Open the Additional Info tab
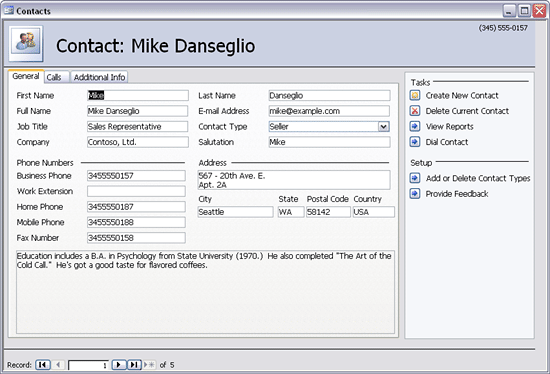Viewport: 550px width, 374px height. click(99, 77)
